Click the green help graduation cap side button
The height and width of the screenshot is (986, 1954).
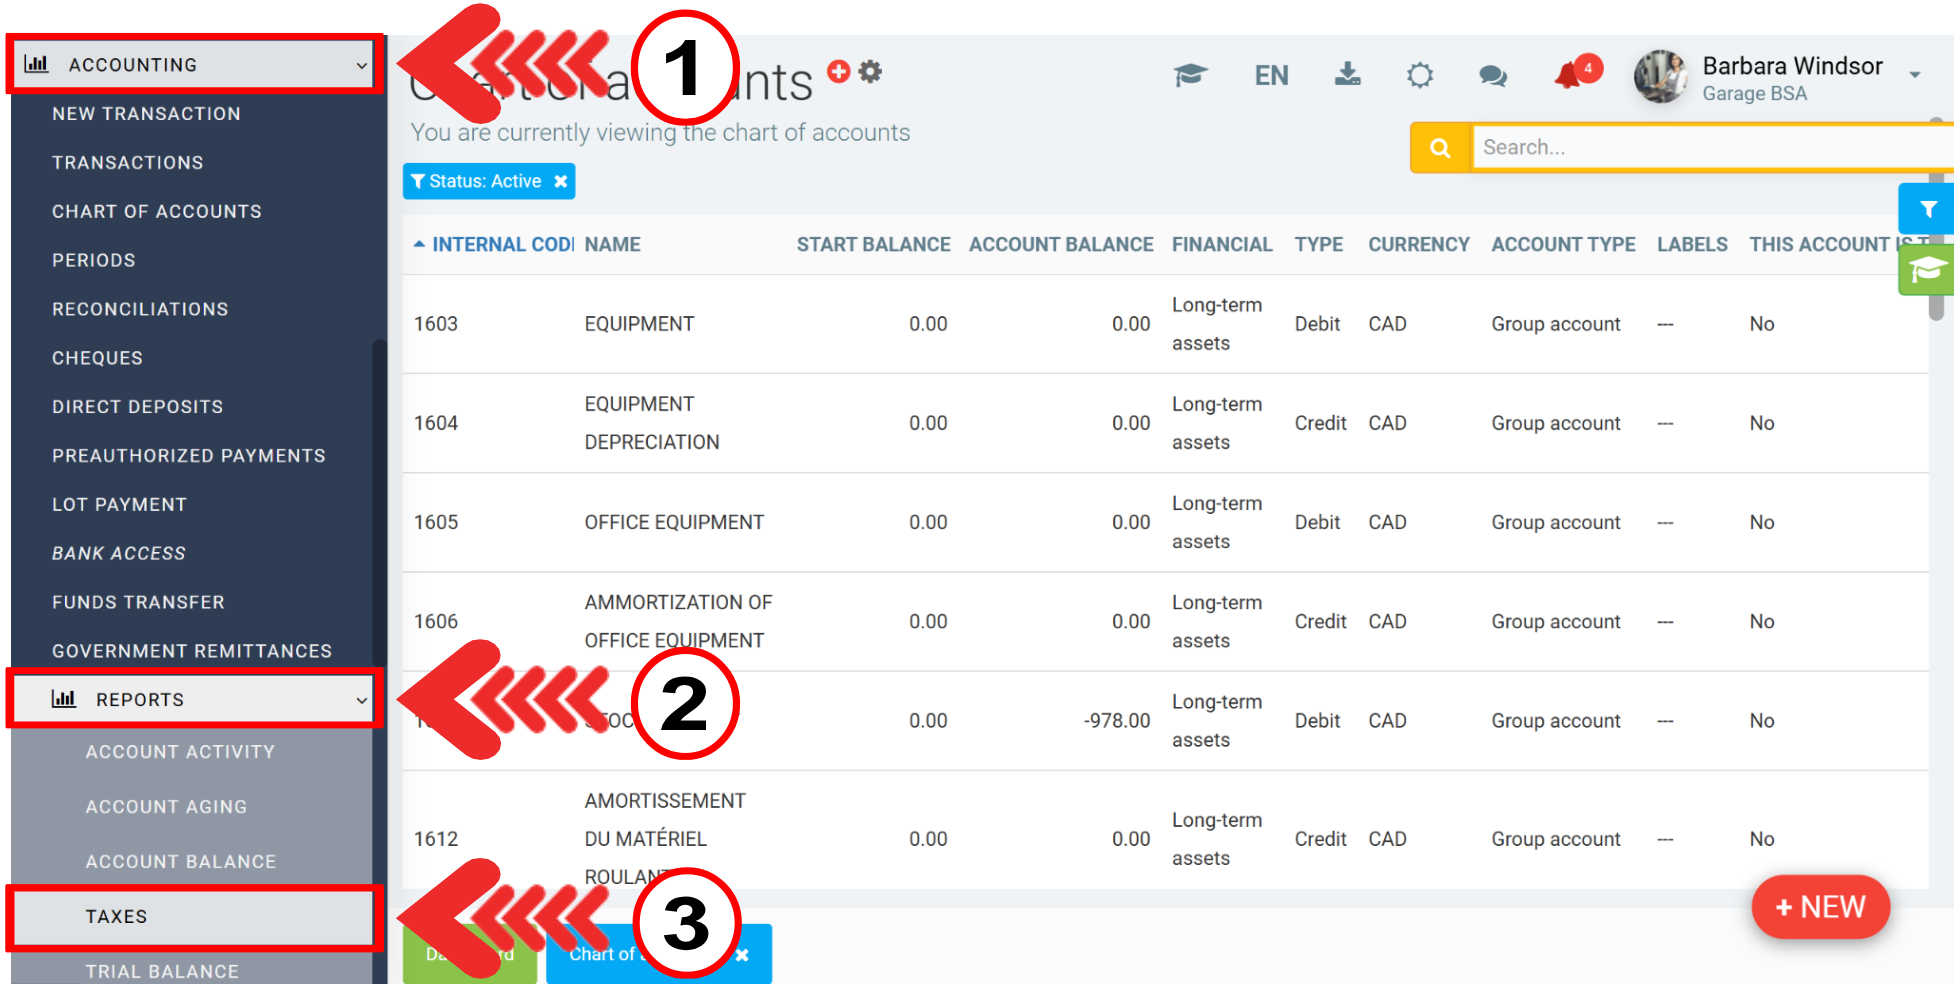click(1927, 269)
